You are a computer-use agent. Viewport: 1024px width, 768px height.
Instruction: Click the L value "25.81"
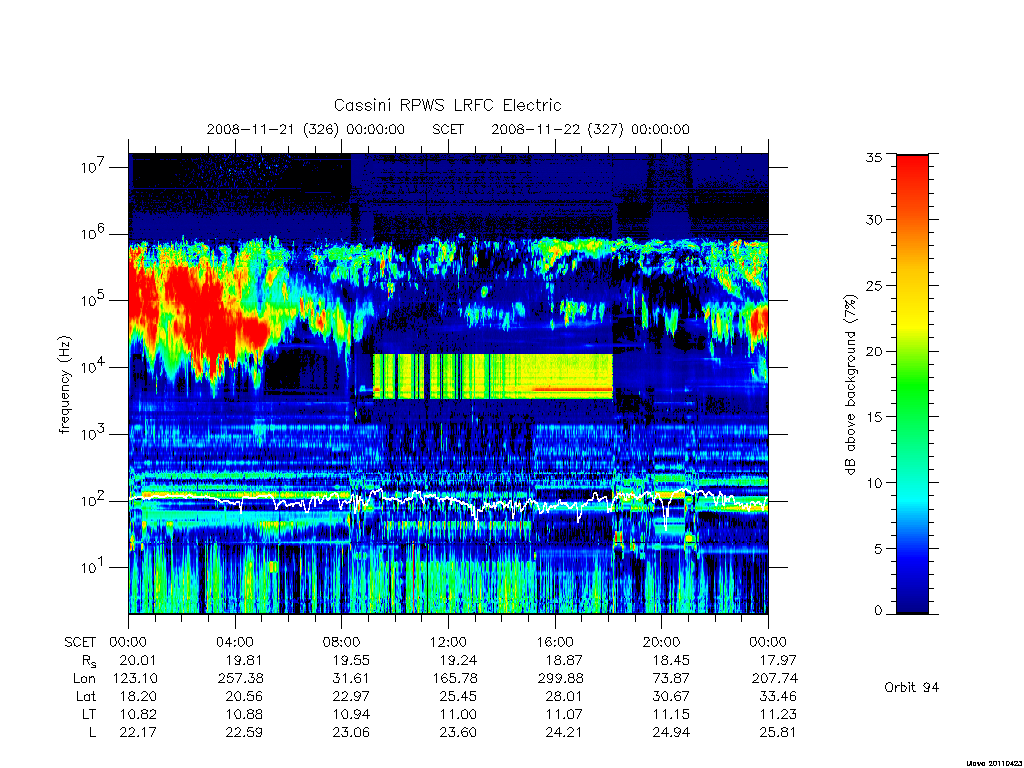click(777, 732)
